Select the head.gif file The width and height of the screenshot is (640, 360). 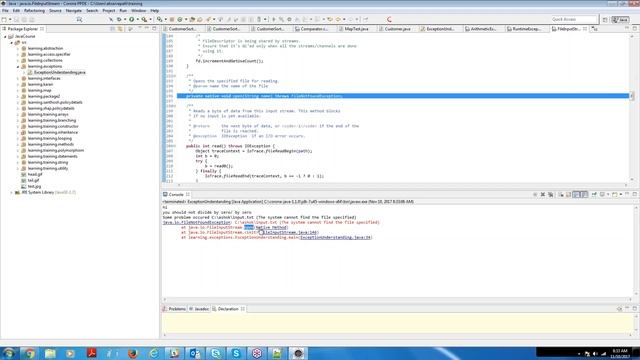(35, 174)
